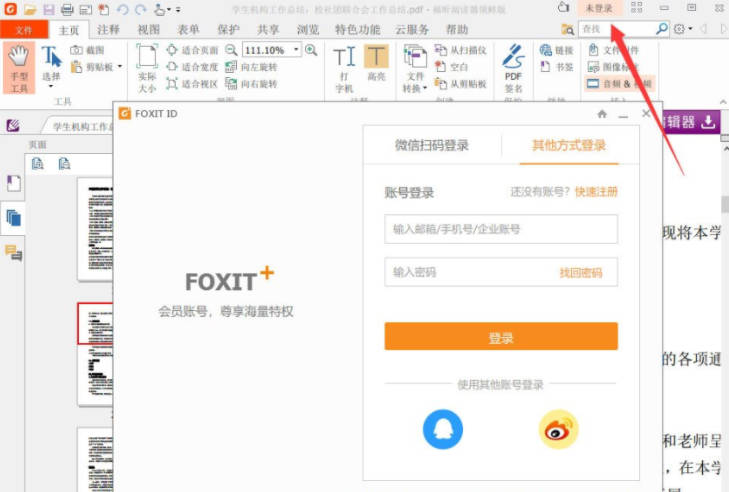
Task: Click the undo arrow in quick access toolbar
Action: click(123, 9)
